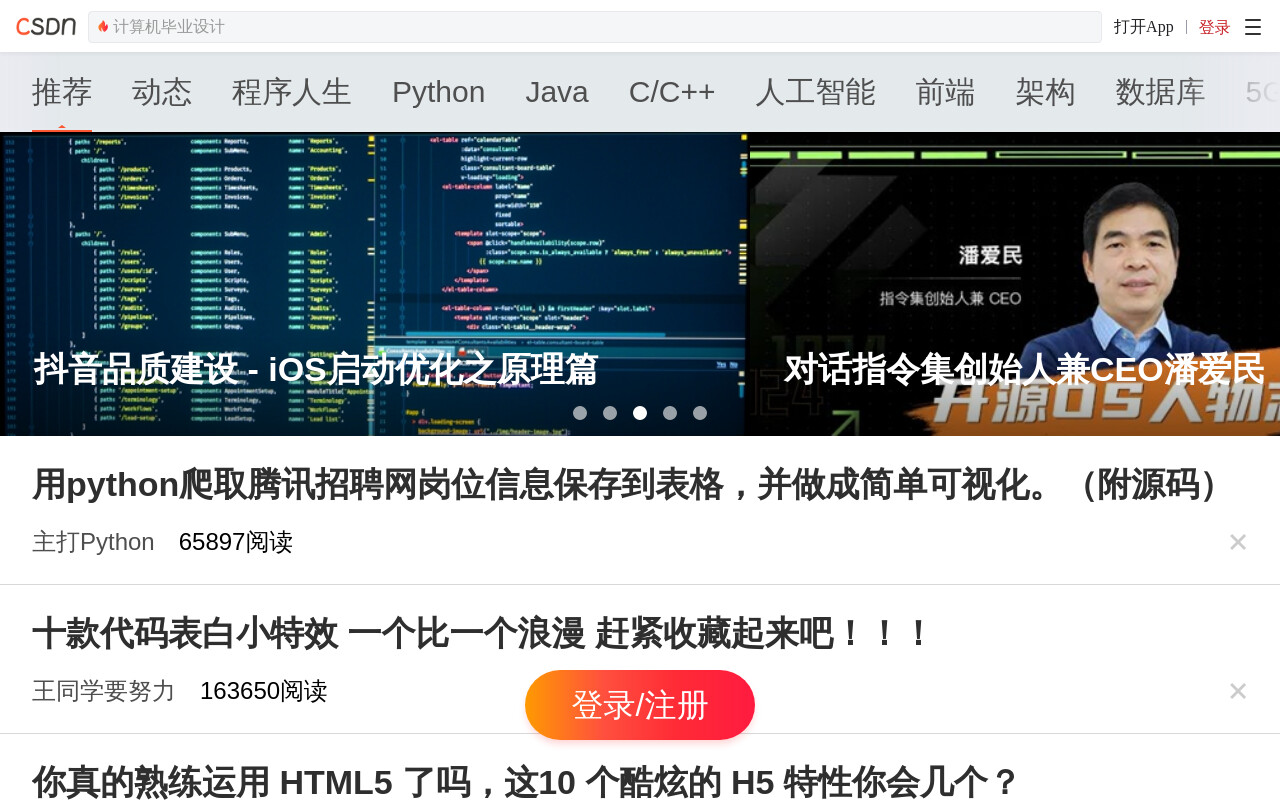1280x800 pixels.
Task: Open article about HTML5 10个酷炫的H5特性
Action: tap(525, 782)
